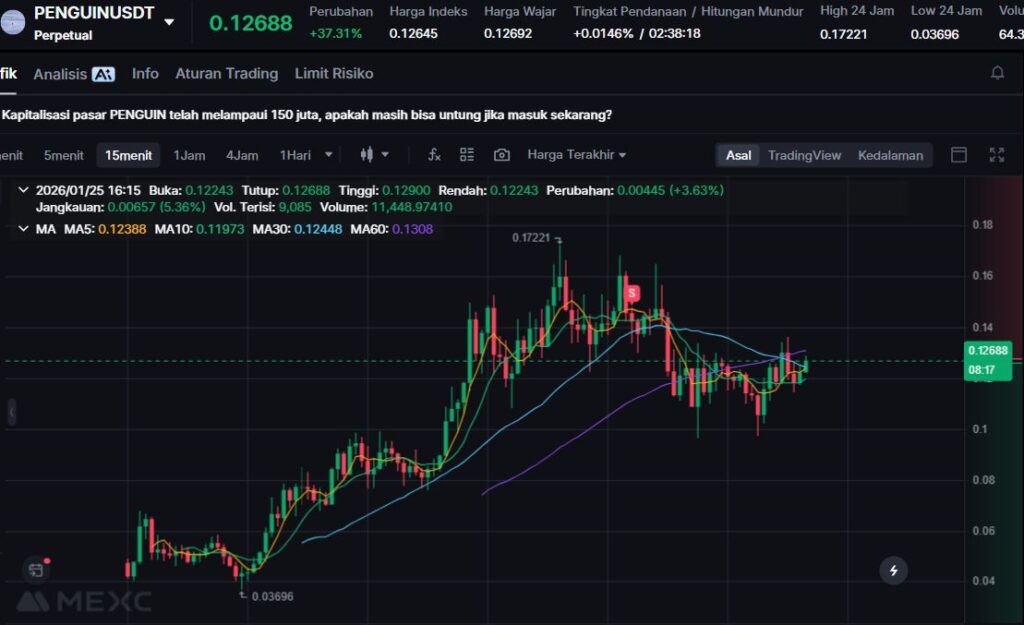The image size is (1024, 625).
Task: Open the chart grid settings icon
Action: point(467,155)
